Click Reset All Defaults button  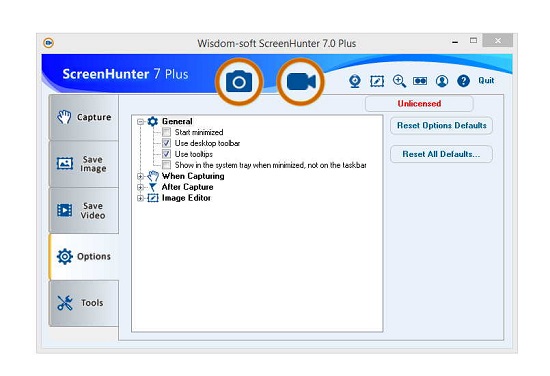pyautogui.click(x=441, y=154)
